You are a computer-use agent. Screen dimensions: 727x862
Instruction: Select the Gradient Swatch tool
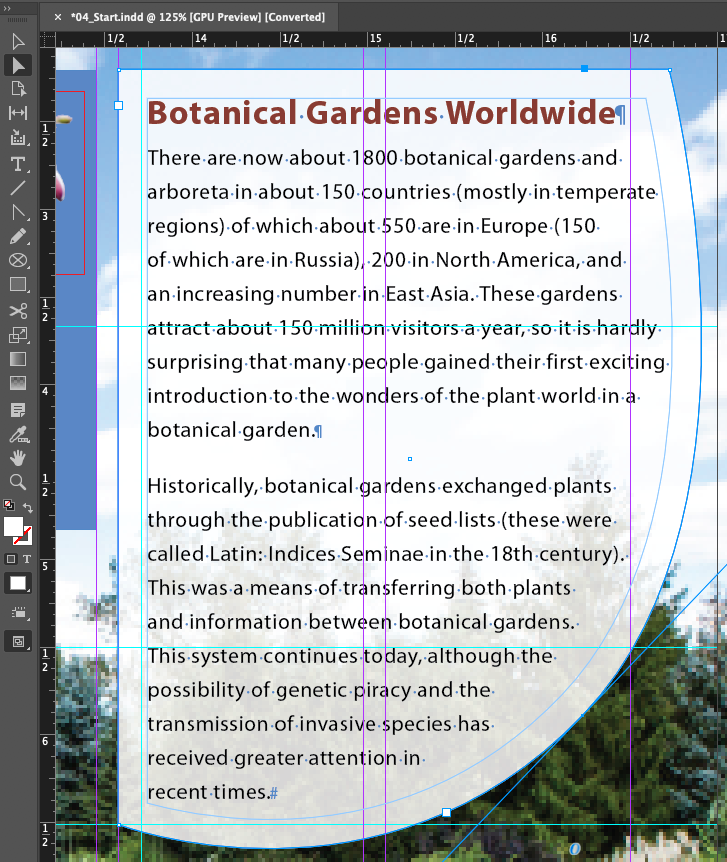pos(18,359)
